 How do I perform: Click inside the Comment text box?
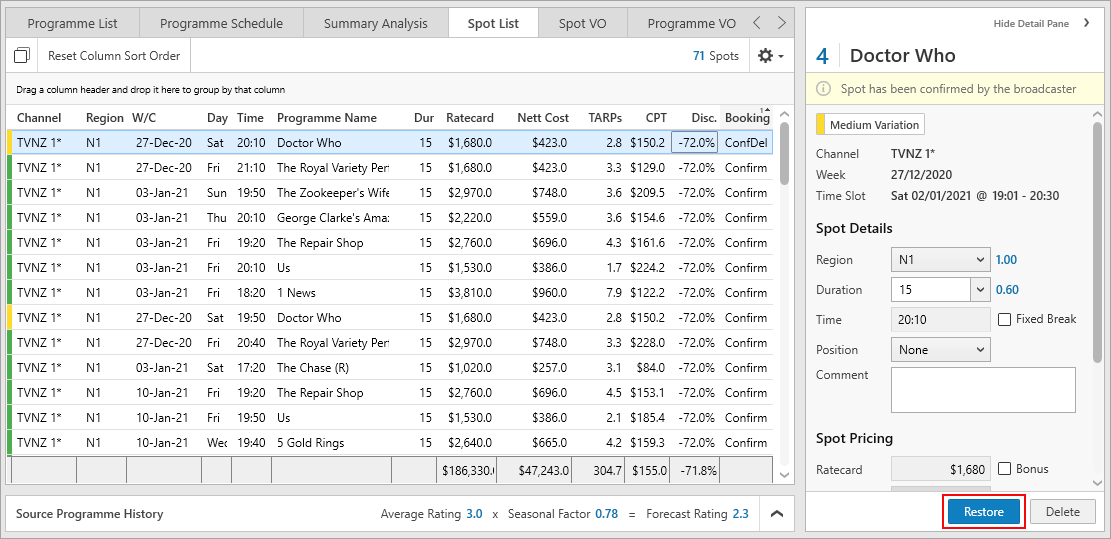click(983, 390)
